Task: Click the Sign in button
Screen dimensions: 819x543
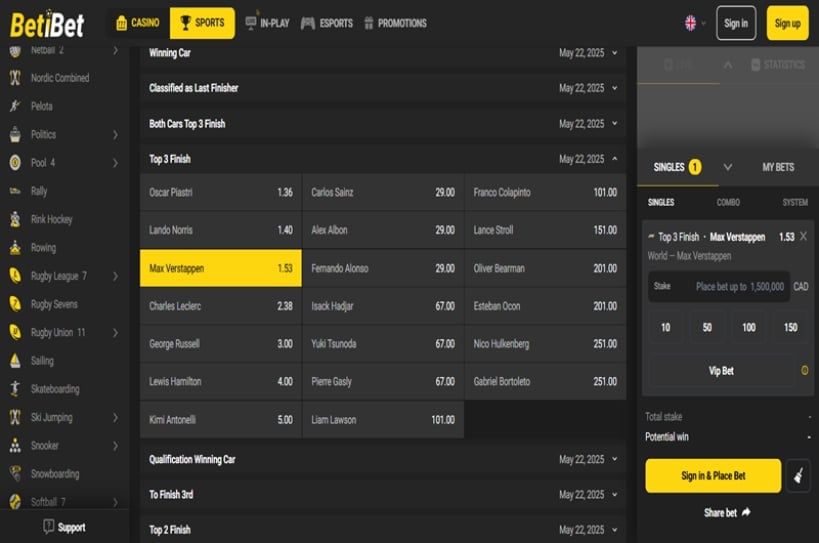Action: 736,23
